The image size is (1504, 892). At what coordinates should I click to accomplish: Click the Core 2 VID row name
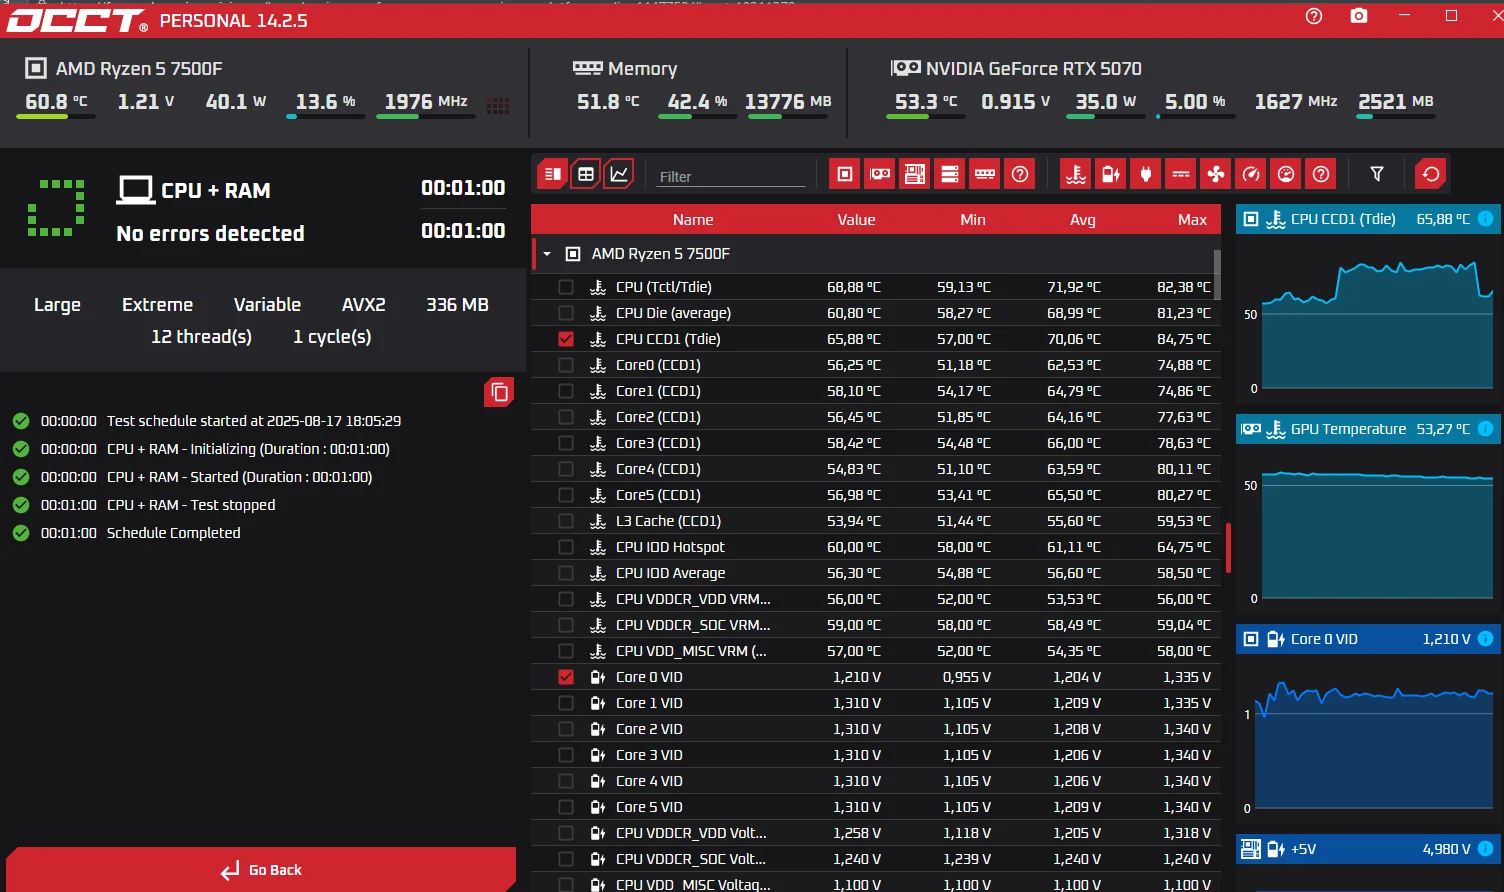649,729
